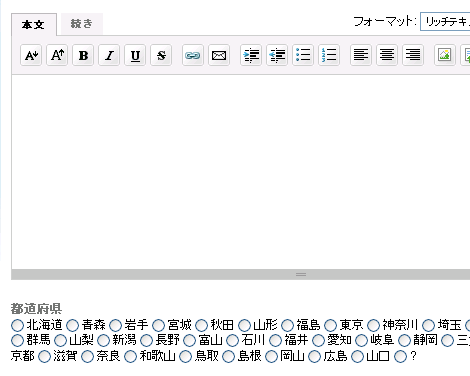Insert a bulleted list

(303, 55)
